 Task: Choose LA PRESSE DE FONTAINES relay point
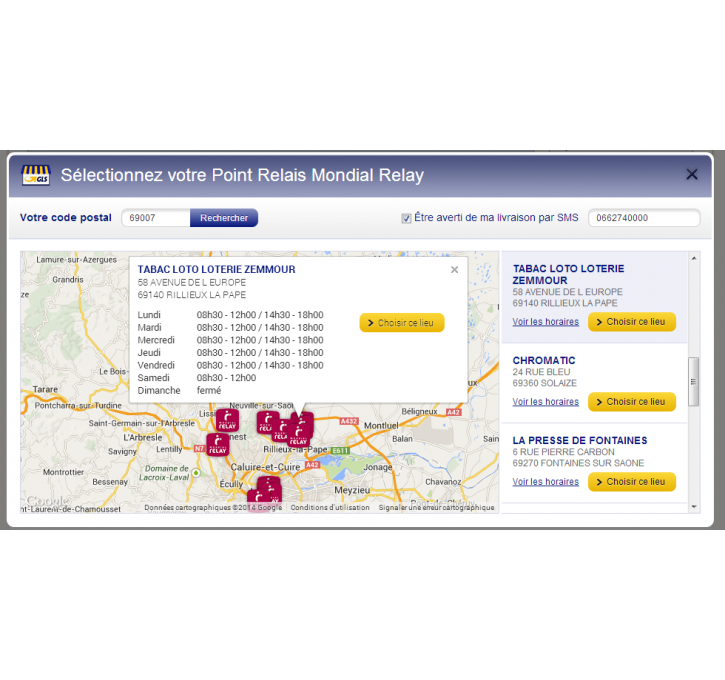pyautogui.click(x=632, y=482)
